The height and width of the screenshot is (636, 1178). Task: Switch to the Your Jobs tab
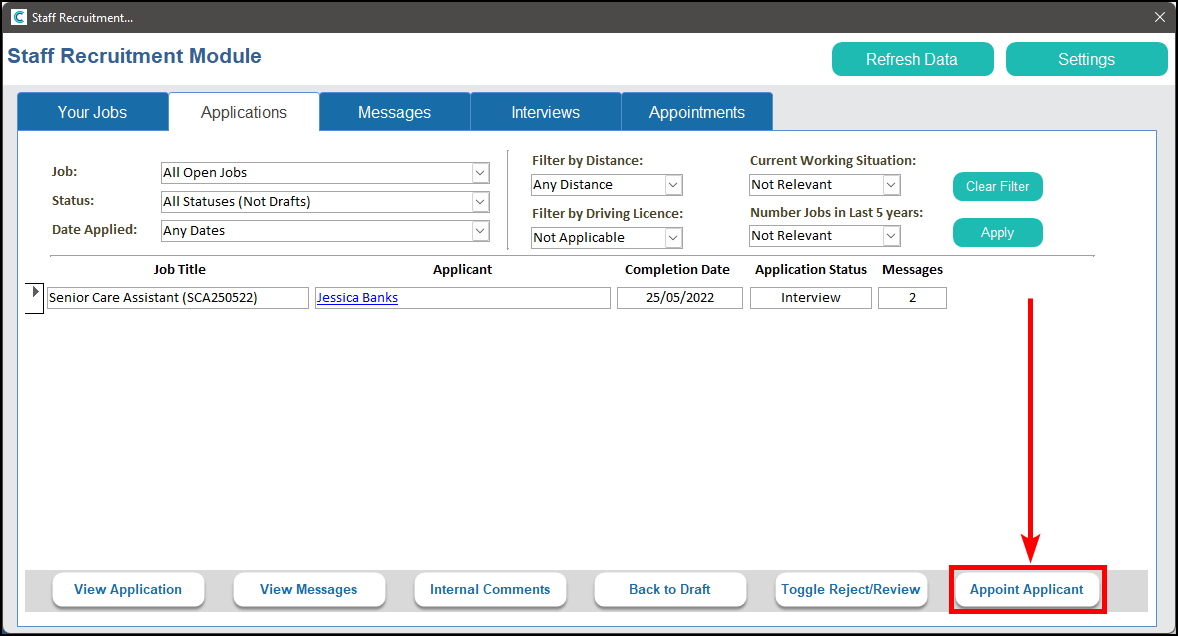click(x=92, y=112)
